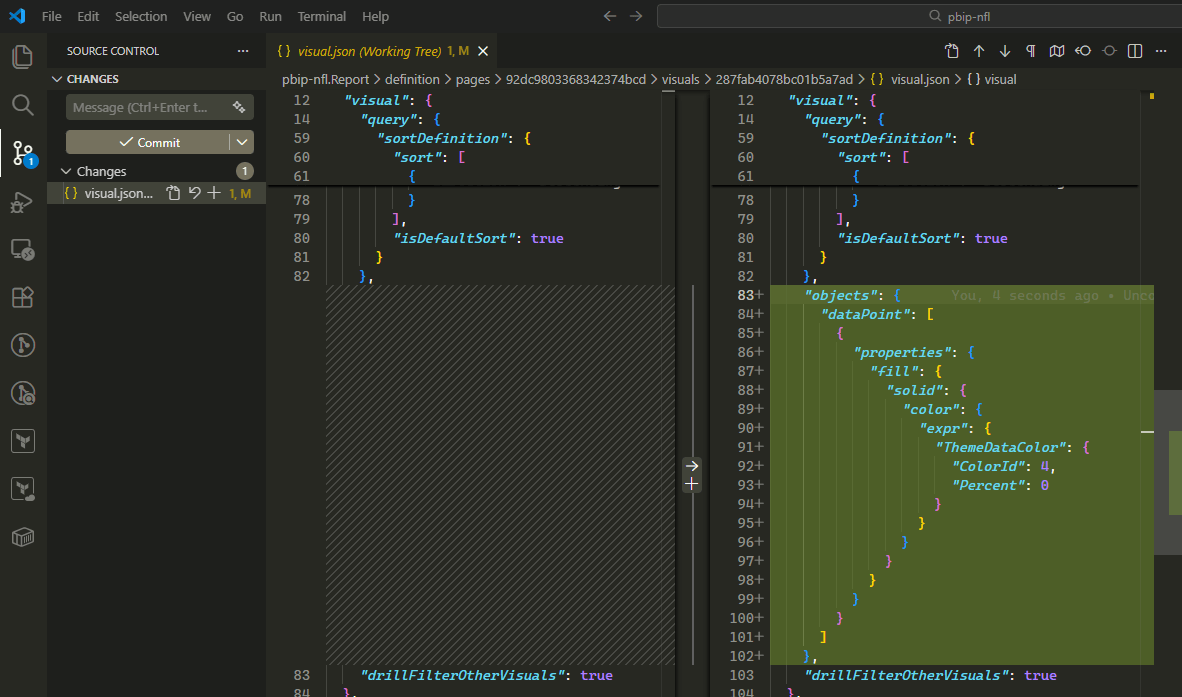The width and height of the screenshot is (1182, 697).
Task: Open the Search view in activity bar
Action: click(x=22, y=105)
